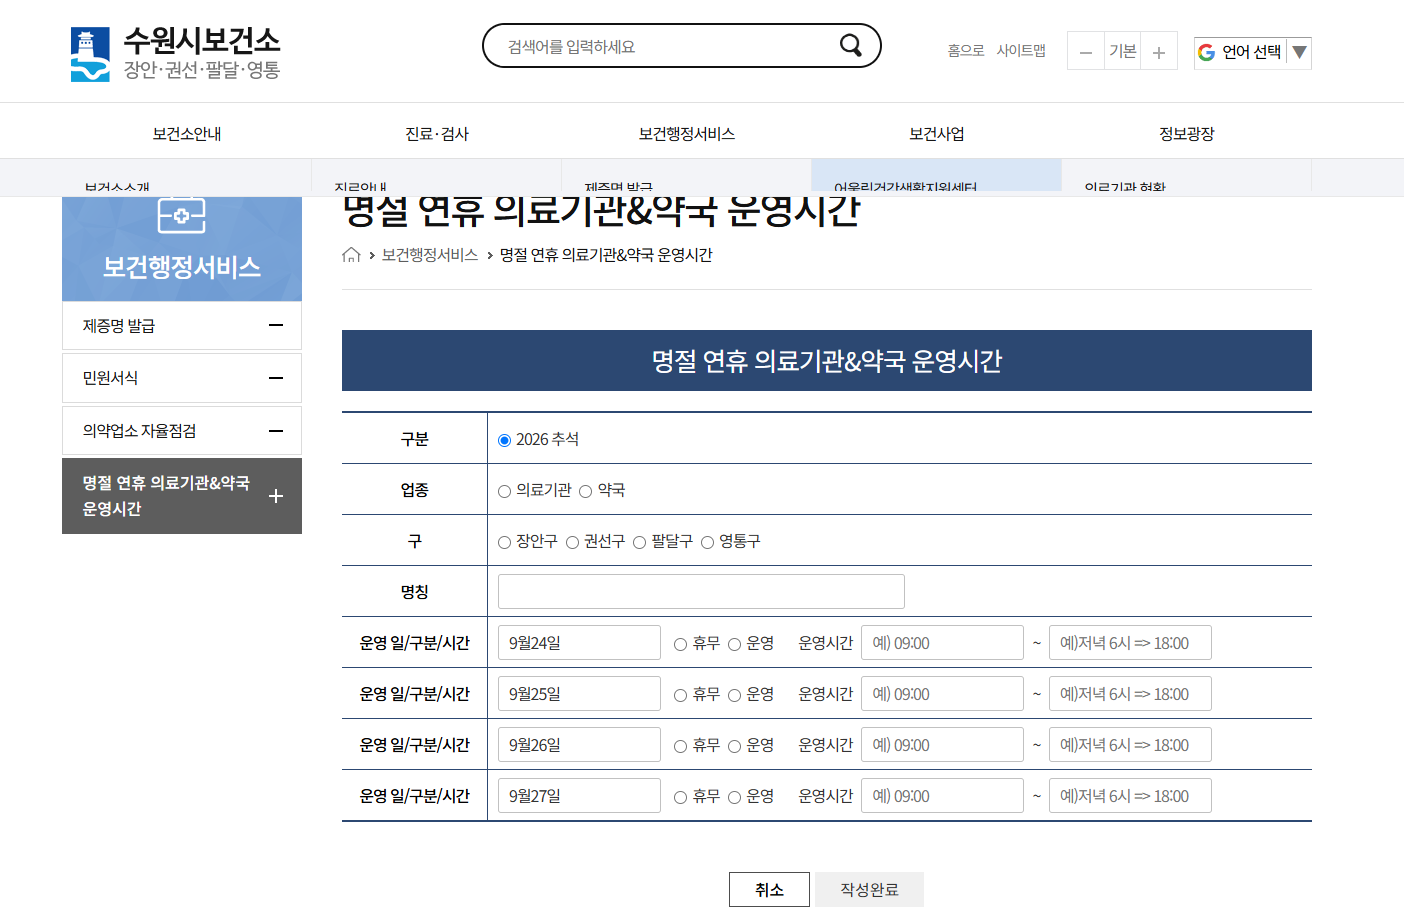Select the 2026 추석 radio button

click(505, 440)
